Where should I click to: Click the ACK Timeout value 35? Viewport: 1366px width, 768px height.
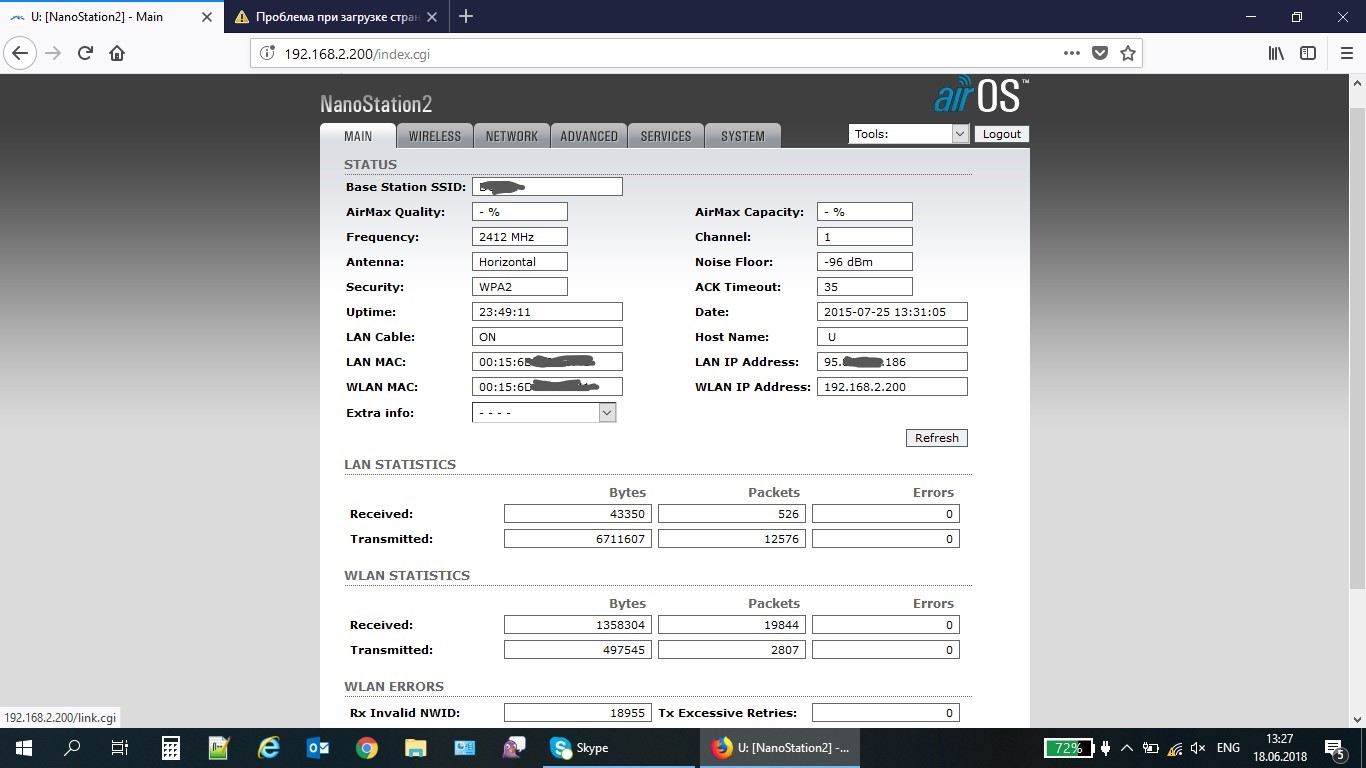point(864,287)
